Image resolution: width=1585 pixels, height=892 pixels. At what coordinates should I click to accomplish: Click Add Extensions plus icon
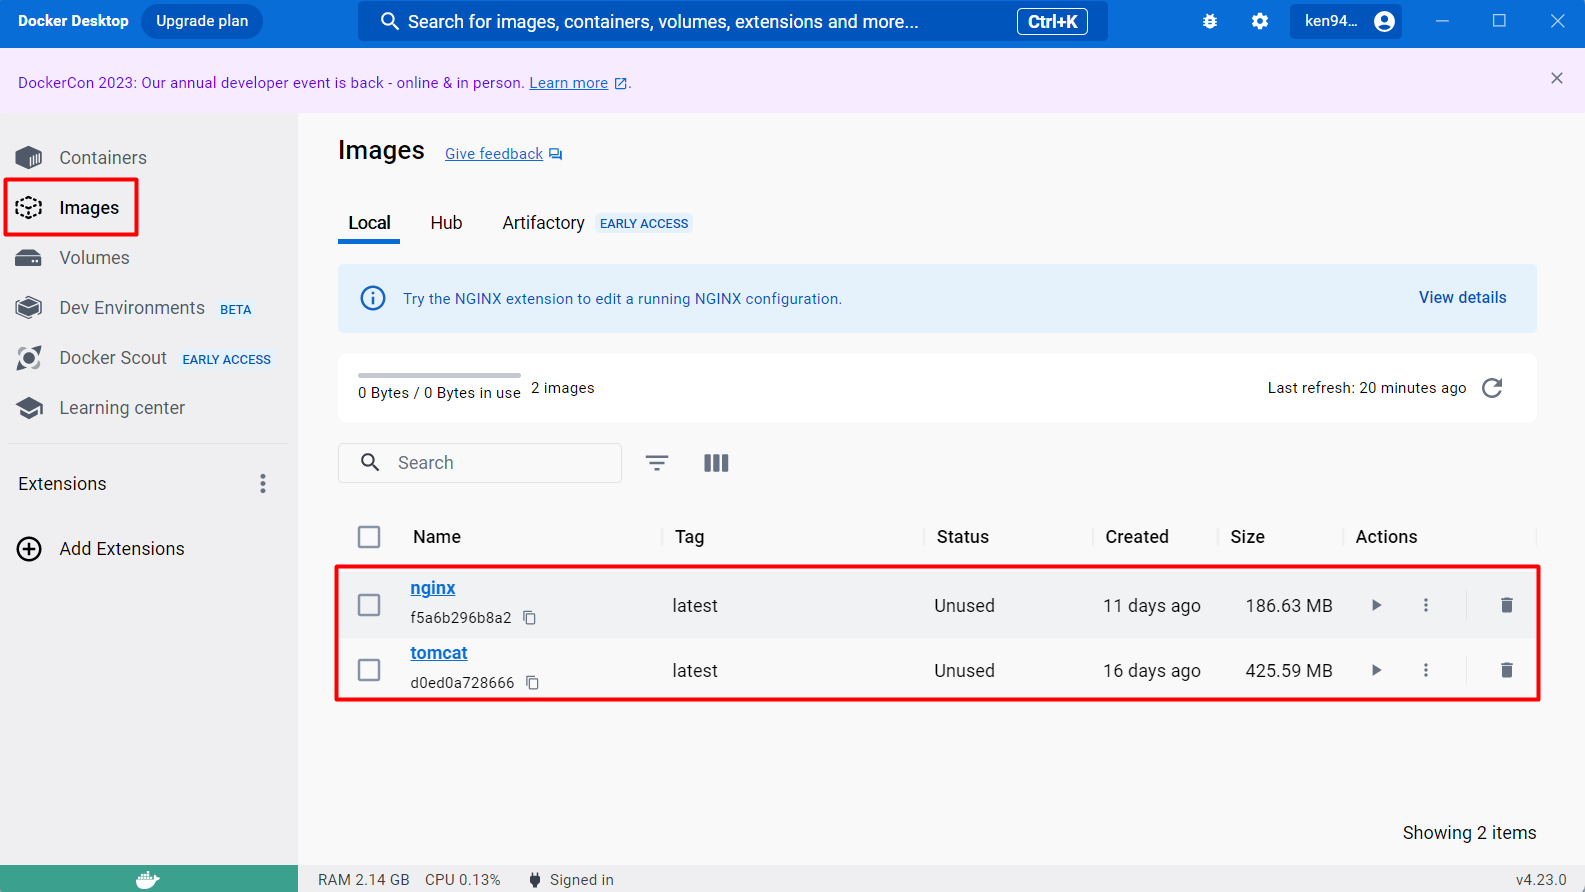[x=30, y=549]
